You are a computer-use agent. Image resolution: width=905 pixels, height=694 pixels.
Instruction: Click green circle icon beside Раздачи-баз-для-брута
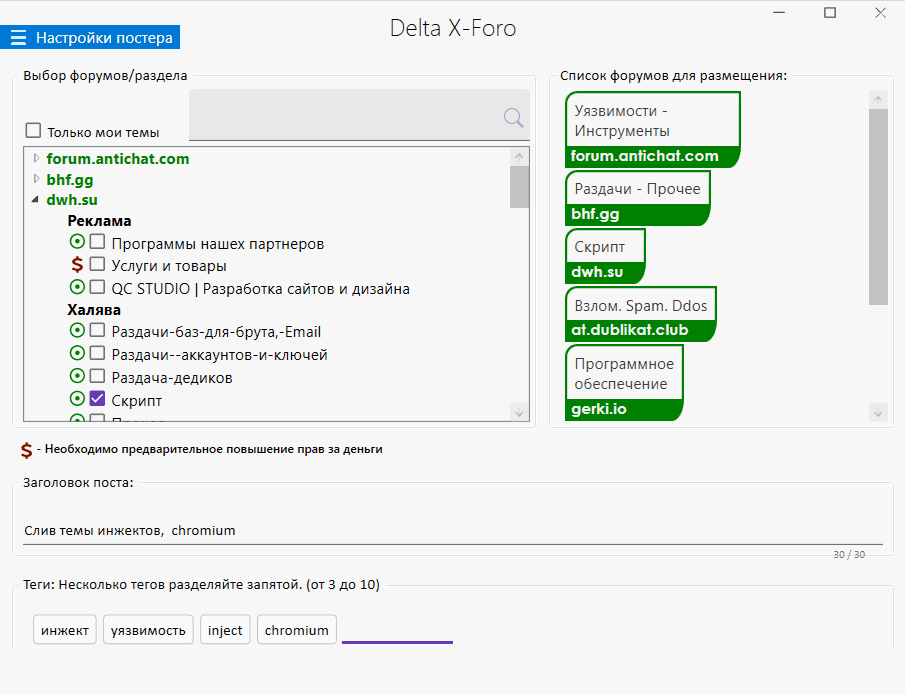(77, 330)
